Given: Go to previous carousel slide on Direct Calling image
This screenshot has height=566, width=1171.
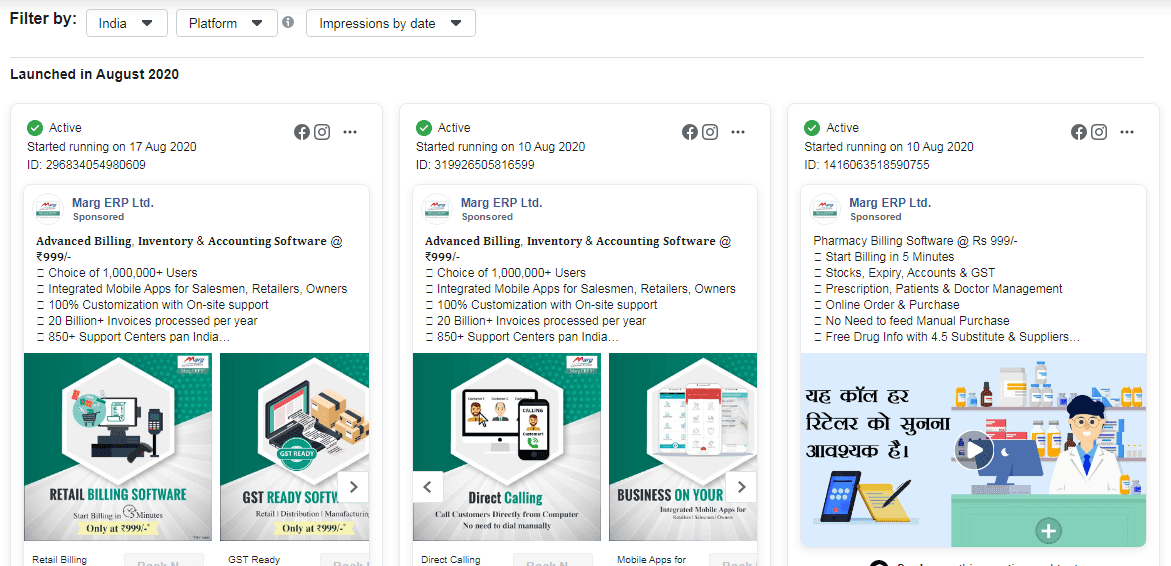Looking at the screenshot, I should 428,487.
